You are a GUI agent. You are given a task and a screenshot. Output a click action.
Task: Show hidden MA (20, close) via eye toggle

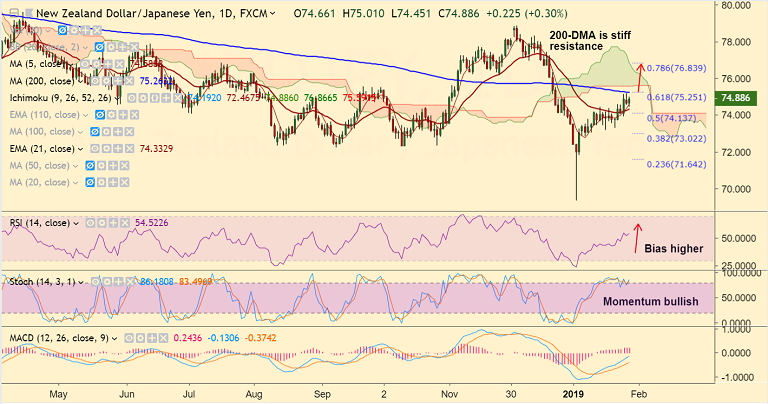click(x=90, y=182)
